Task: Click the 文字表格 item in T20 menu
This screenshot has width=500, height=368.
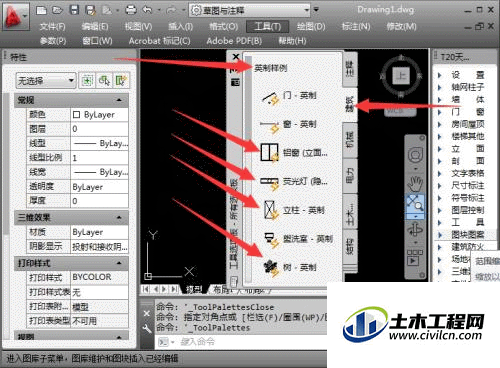Action: tap(468, 173)
